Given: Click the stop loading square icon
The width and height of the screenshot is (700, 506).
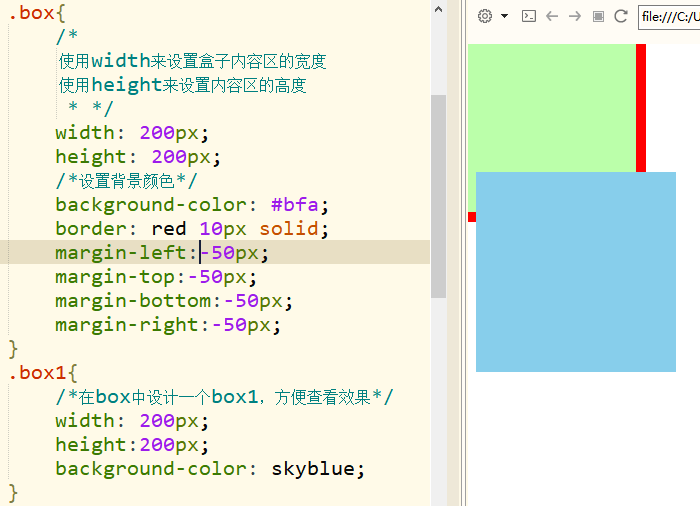Looking at the screenshot, I should 598,17.
